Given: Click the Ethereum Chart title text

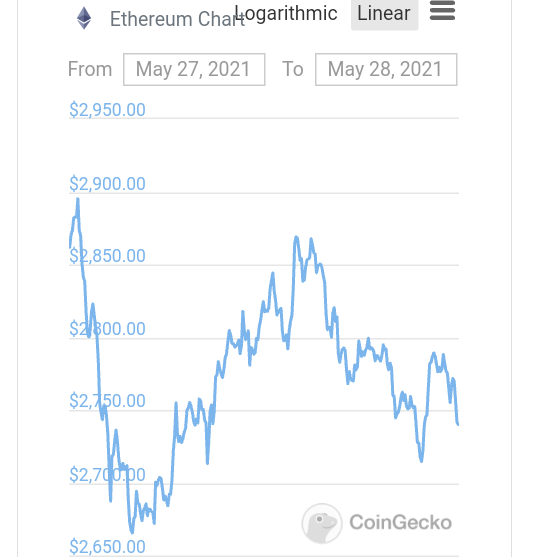Looking at the screenshot, I should 177,19.
